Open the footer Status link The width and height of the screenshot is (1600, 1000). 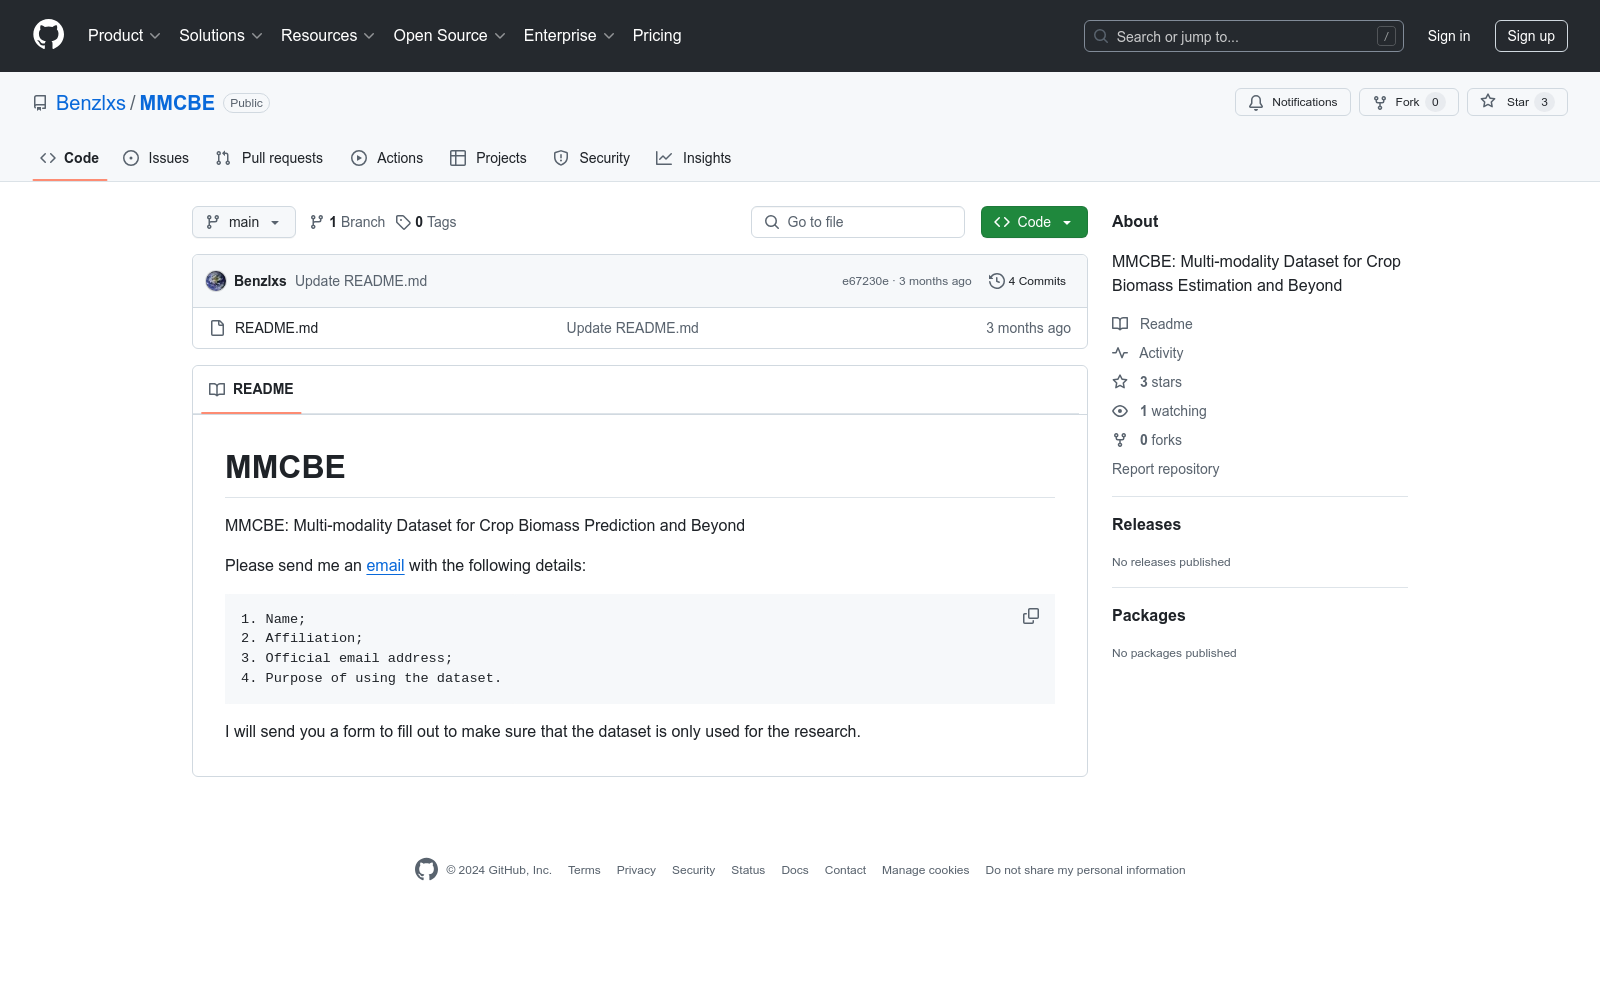click(748, 870)
